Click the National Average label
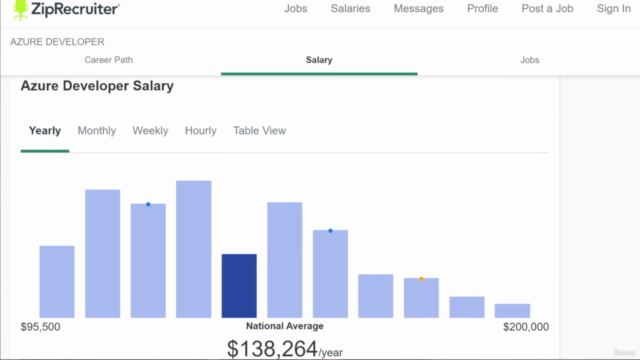The width and height of the screenshot is (640, 360). pos(284,326)
